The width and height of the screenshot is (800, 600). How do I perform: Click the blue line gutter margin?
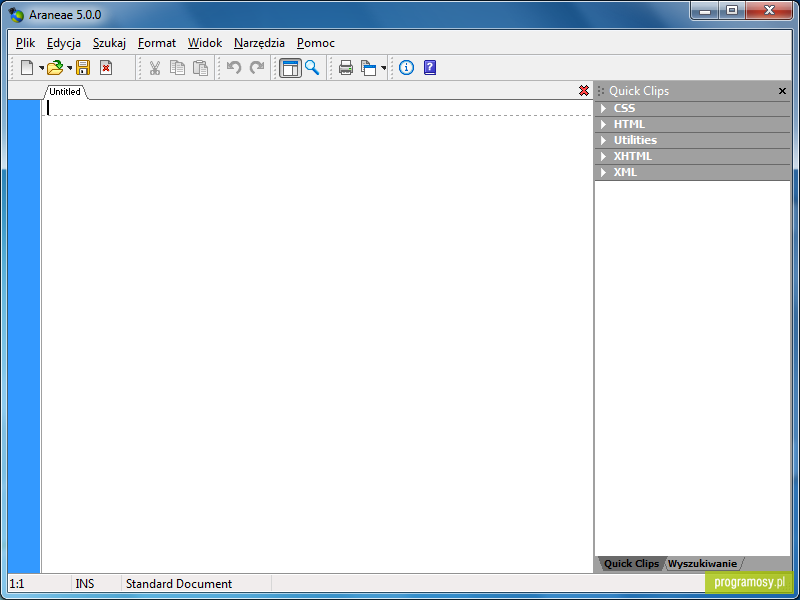24,336
